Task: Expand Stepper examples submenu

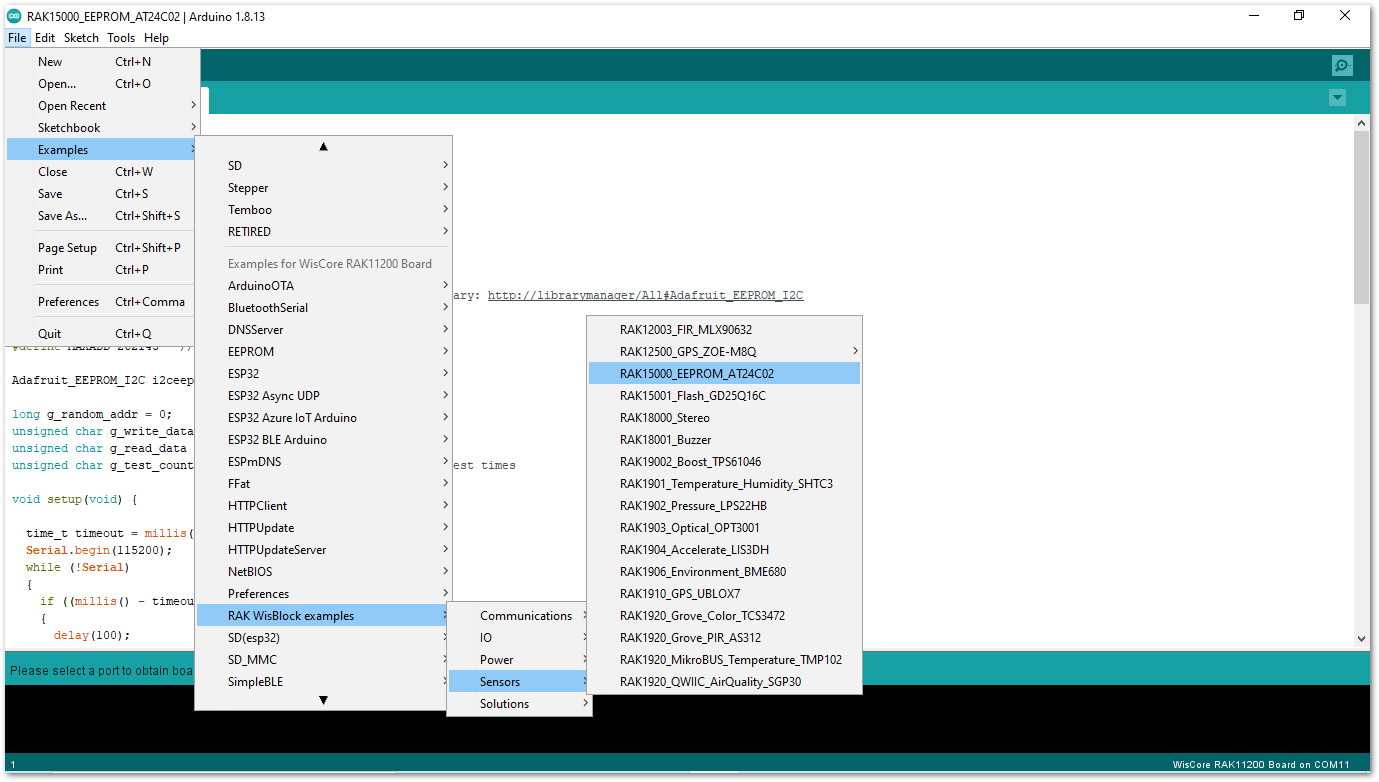Action: (x=324, y=188)
